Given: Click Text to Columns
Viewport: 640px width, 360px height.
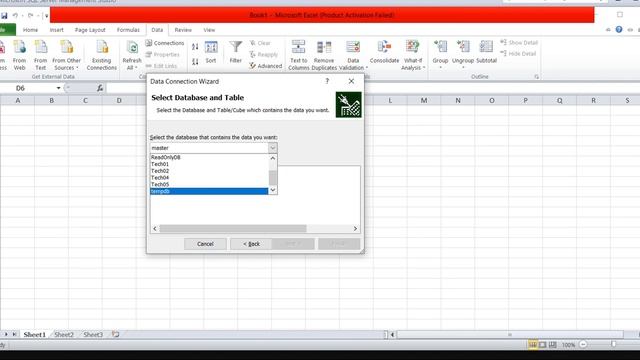Looking at the screenshot, I should tap(299, 56).
